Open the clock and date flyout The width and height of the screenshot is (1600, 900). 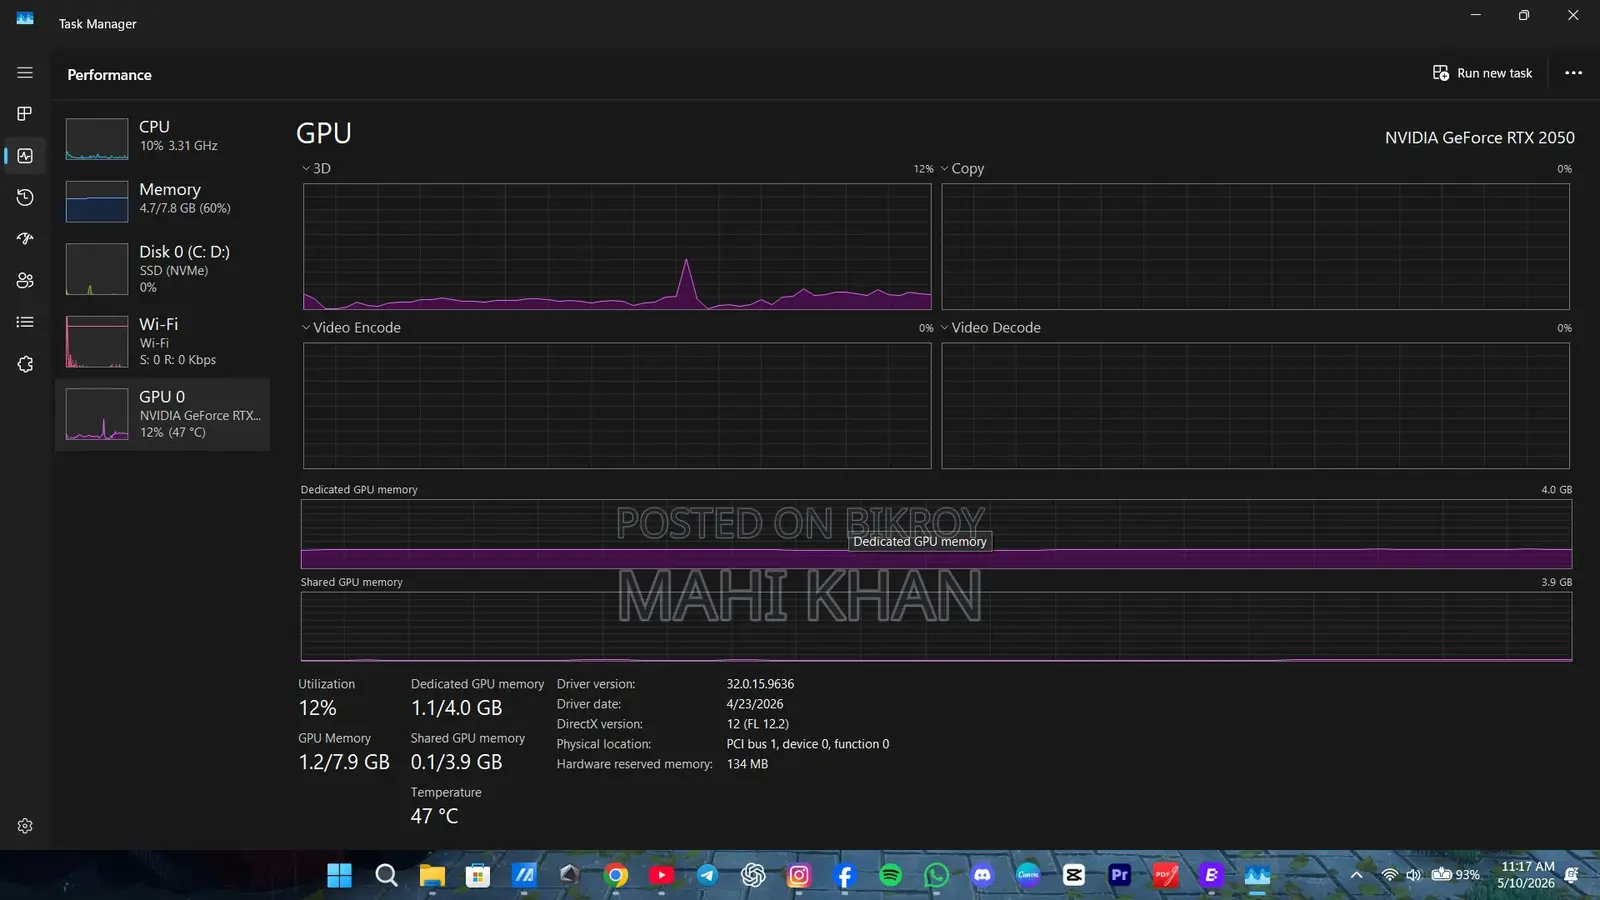pos(1526,875)
